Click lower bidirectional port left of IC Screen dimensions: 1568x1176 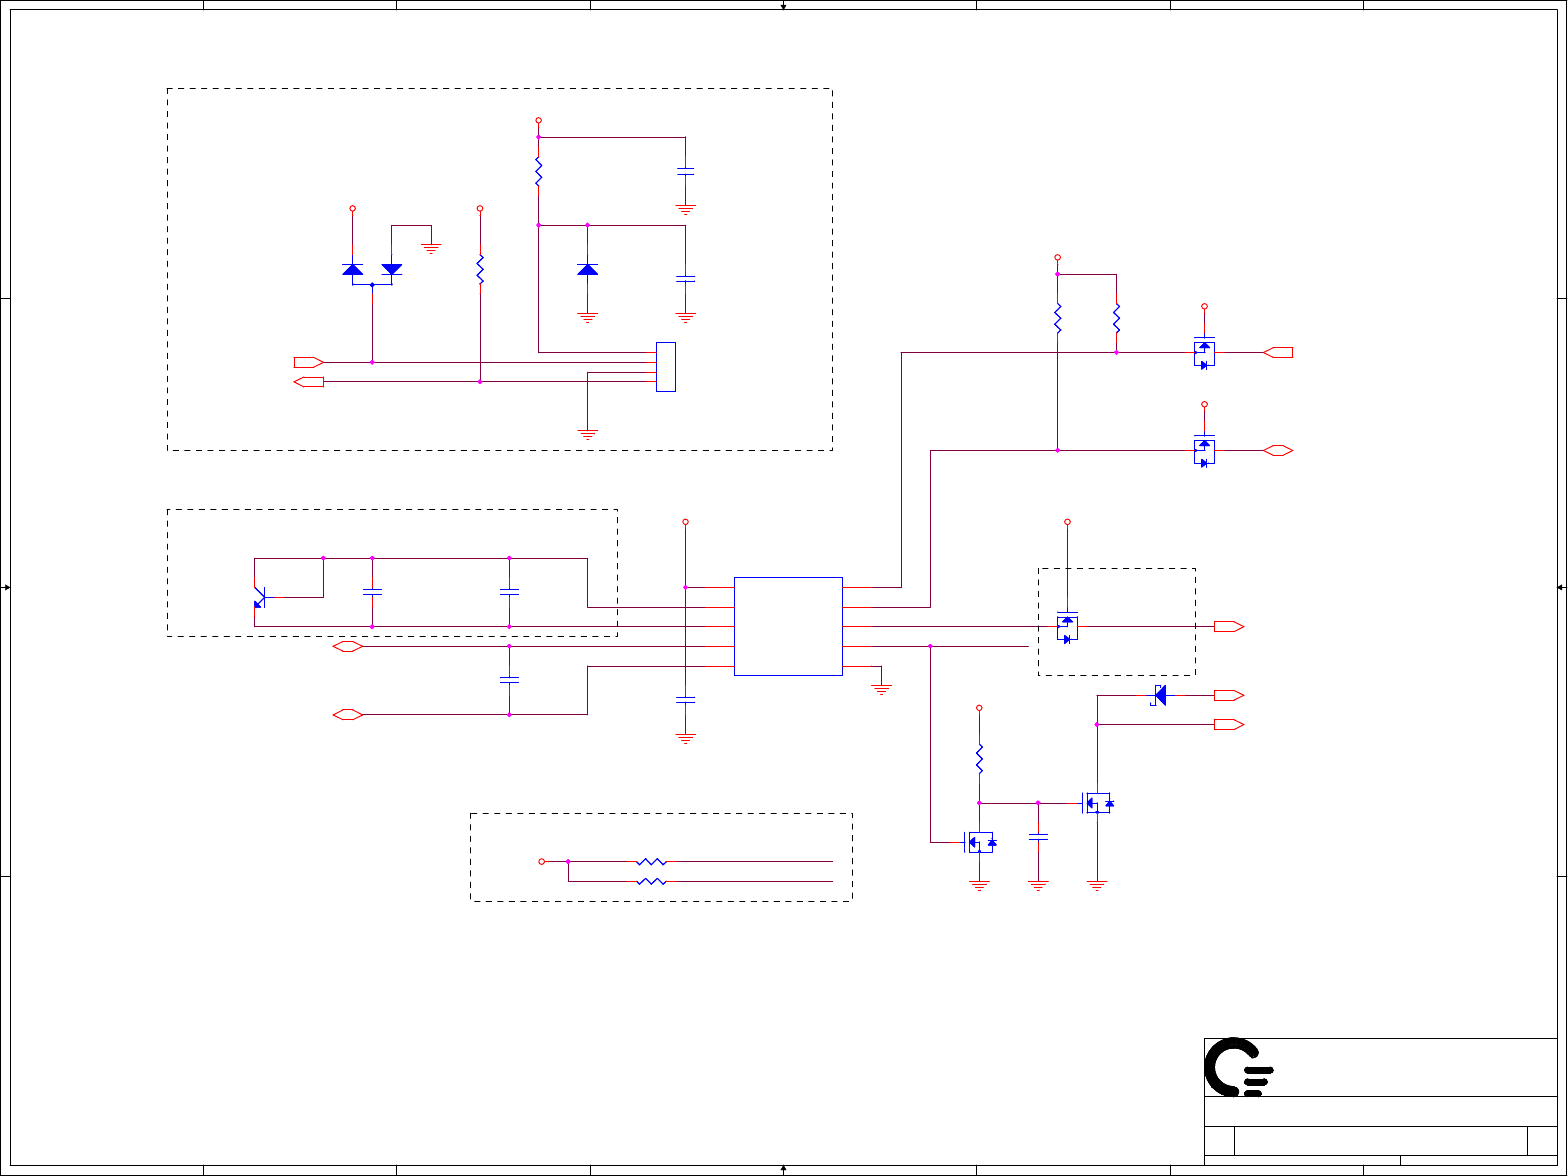[x=347, y=715]
